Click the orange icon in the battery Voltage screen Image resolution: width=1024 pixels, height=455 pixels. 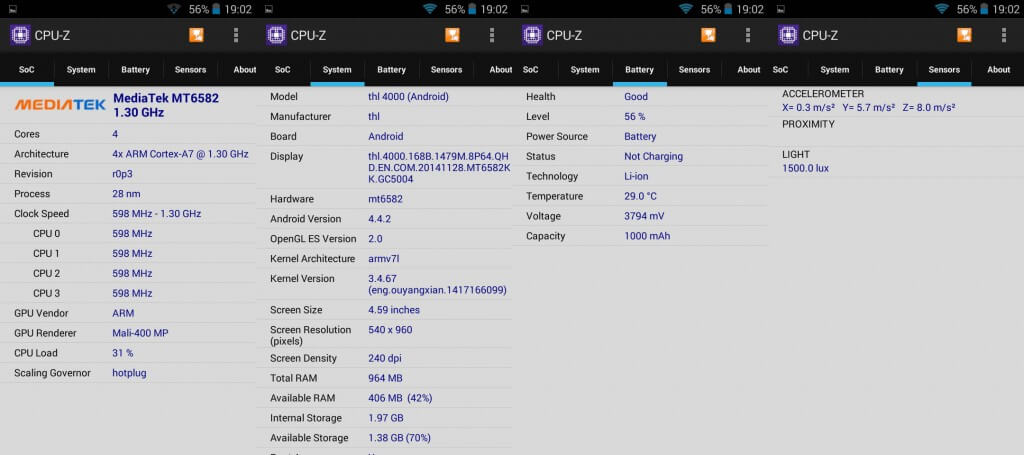708,35
